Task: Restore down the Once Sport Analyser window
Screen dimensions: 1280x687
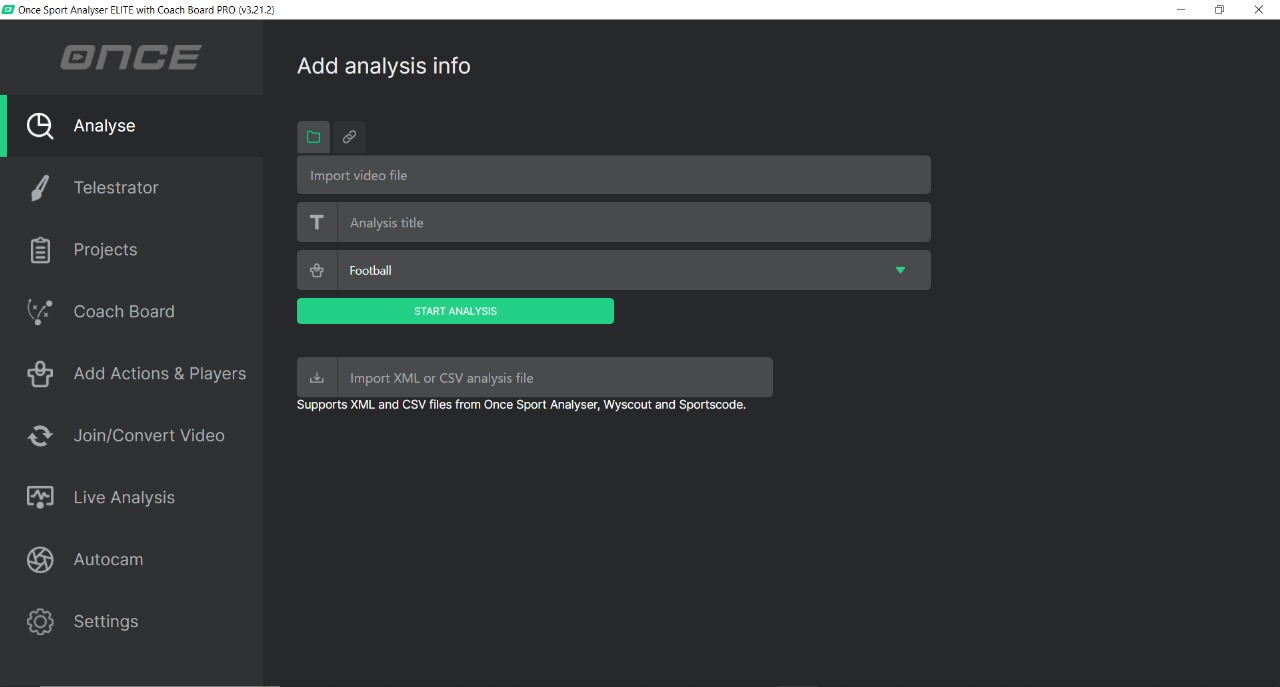Action: pos(1220,9)
